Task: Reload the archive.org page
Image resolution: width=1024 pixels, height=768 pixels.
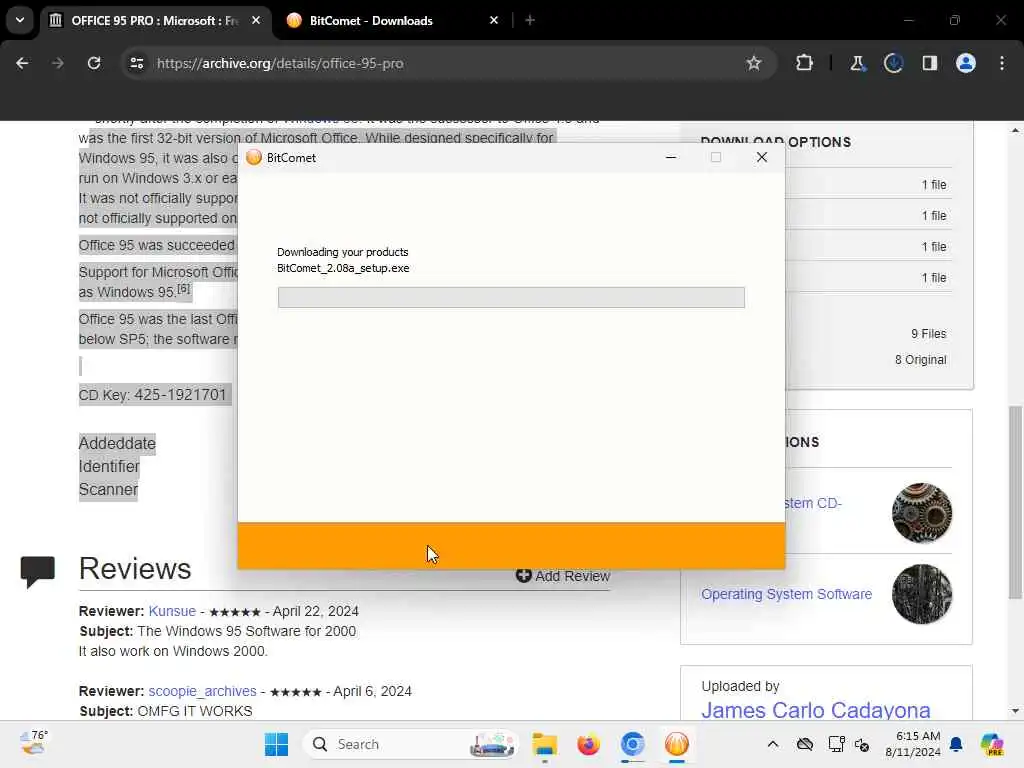Action: [94, 63]
